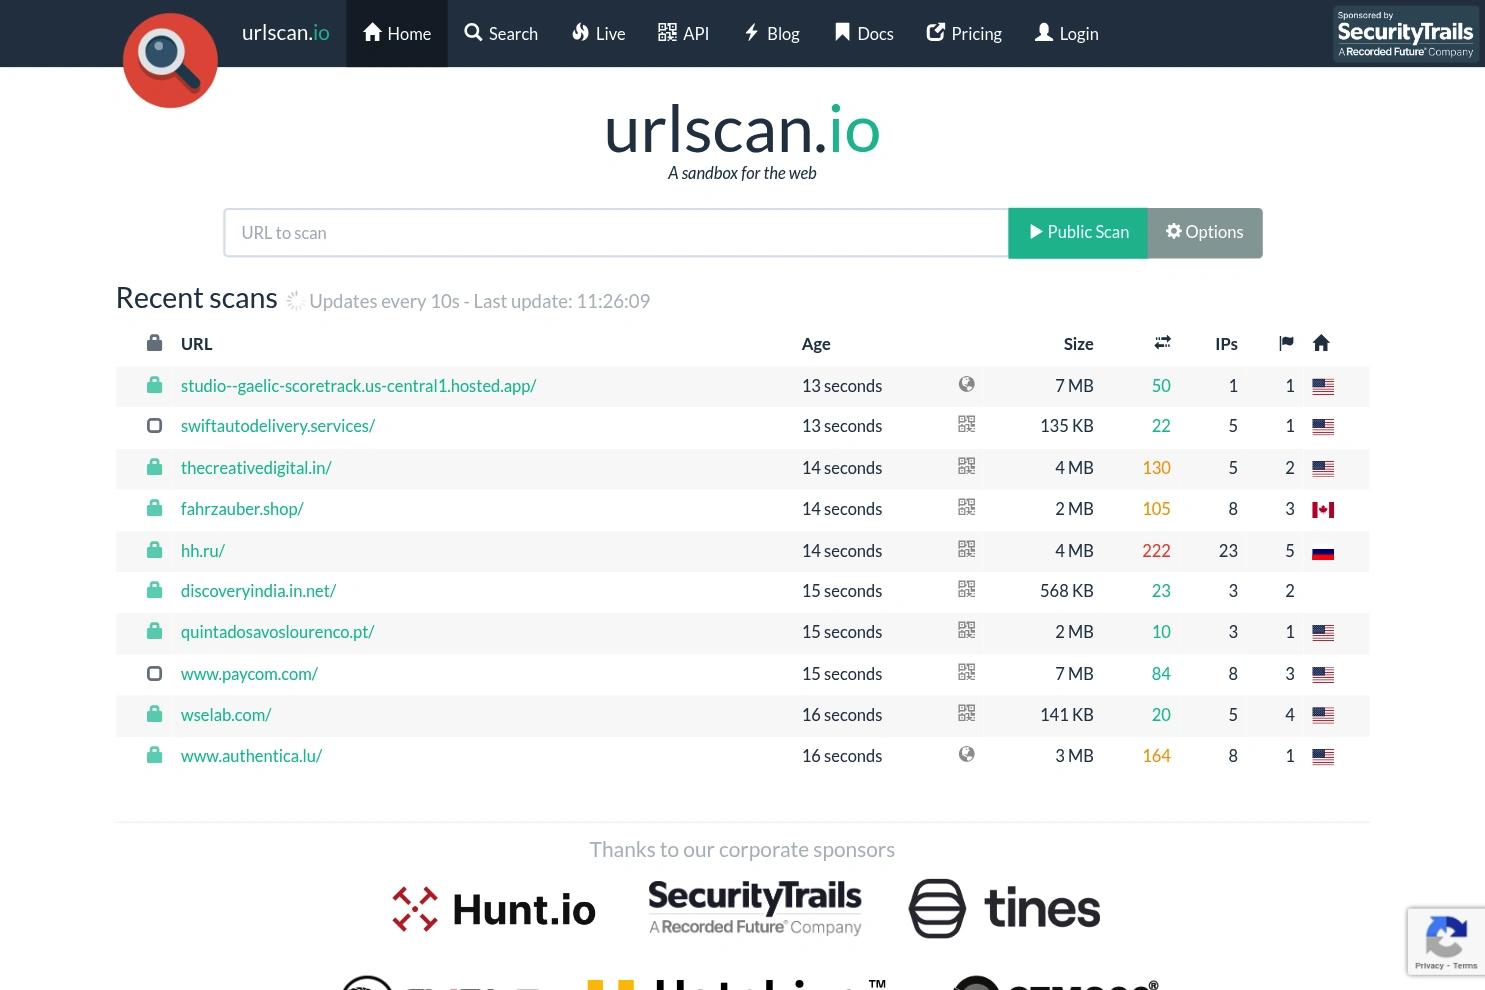Click the "IPs" column header

point(1226,344)
